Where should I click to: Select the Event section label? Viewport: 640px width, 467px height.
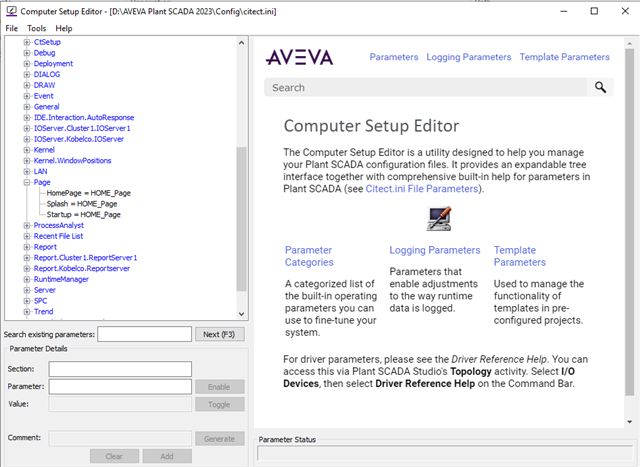click(44, 96)
